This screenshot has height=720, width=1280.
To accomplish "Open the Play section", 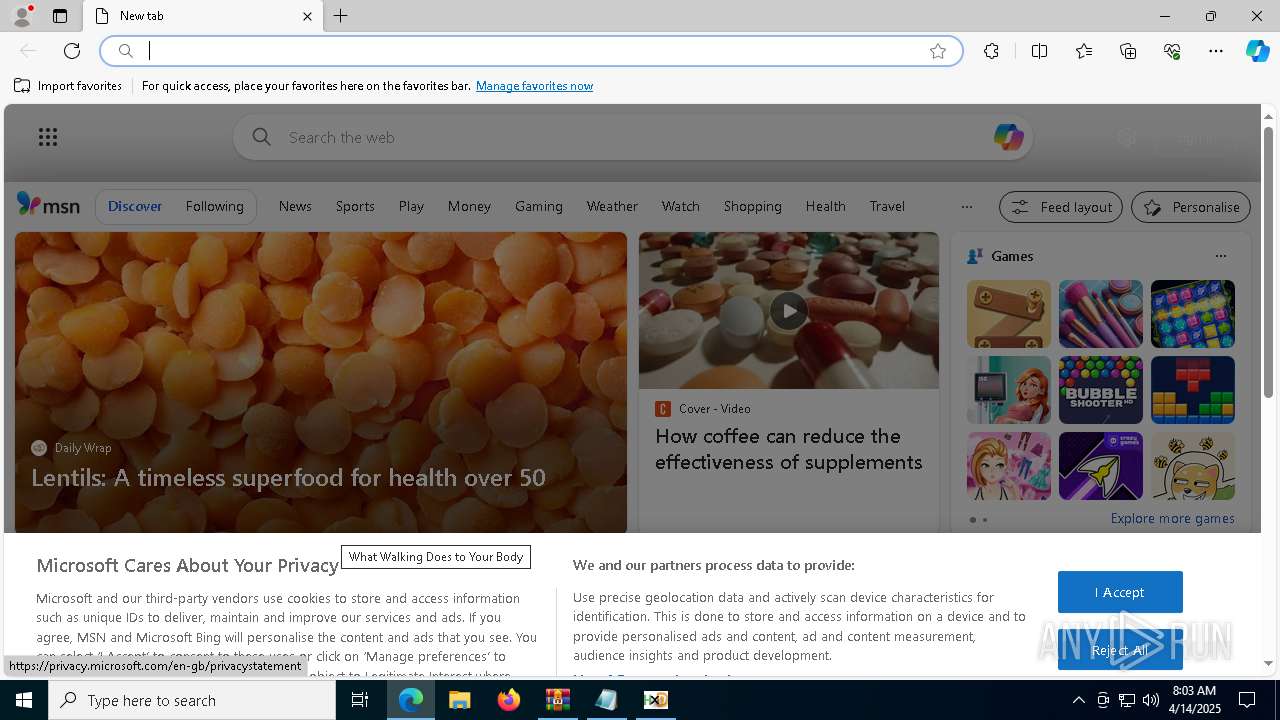I will 411,206.
